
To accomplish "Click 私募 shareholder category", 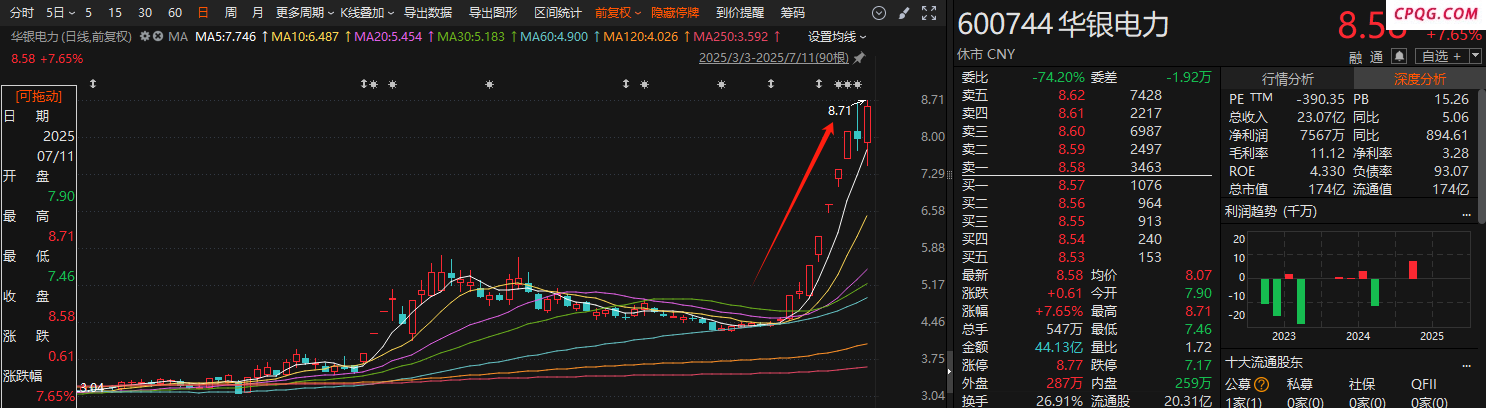I will tap(1300, 383).
